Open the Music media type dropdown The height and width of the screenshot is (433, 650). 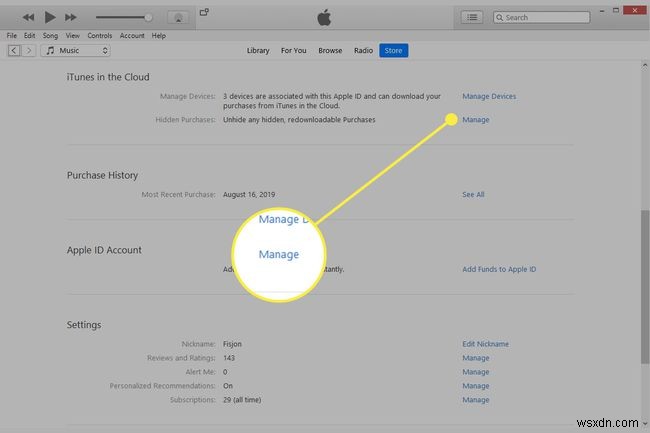75,51
